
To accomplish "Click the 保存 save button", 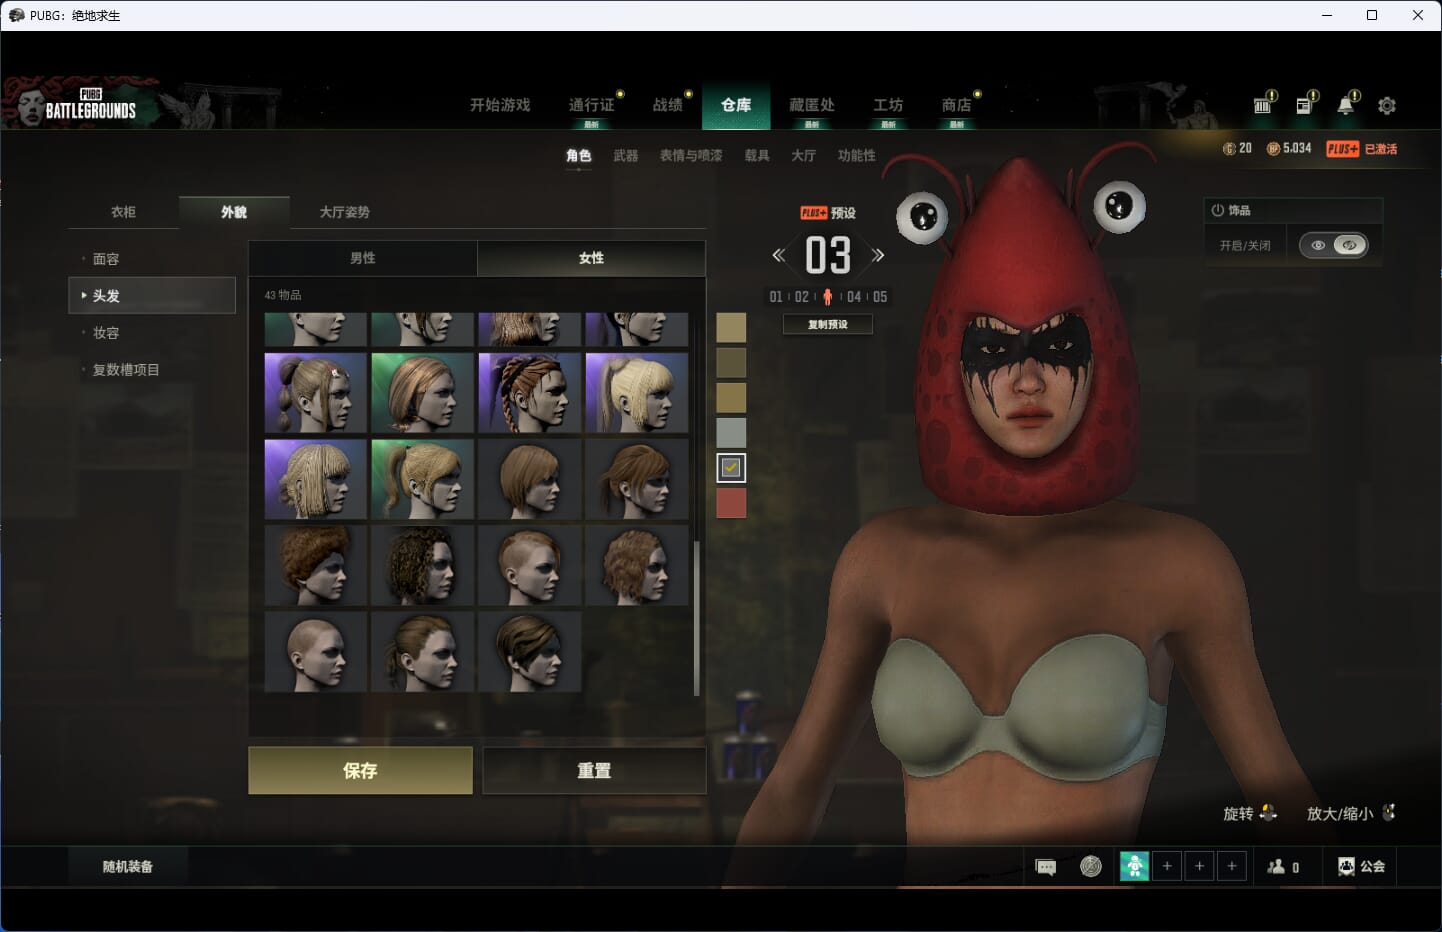I will pyautogui.click(x=360, y=770).
